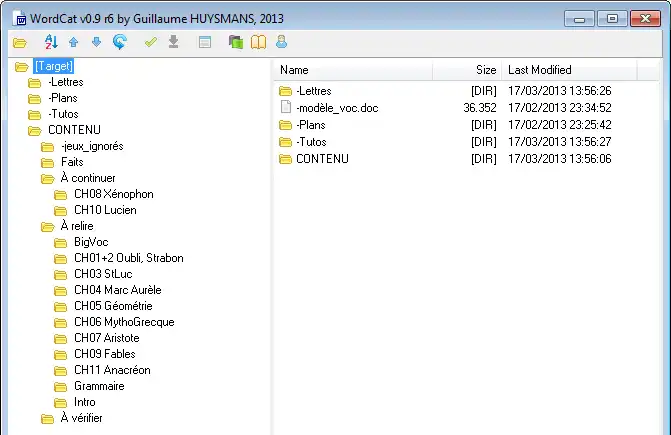
Task: Select the BigVoc folder
Action: click(x=91, y=242)
